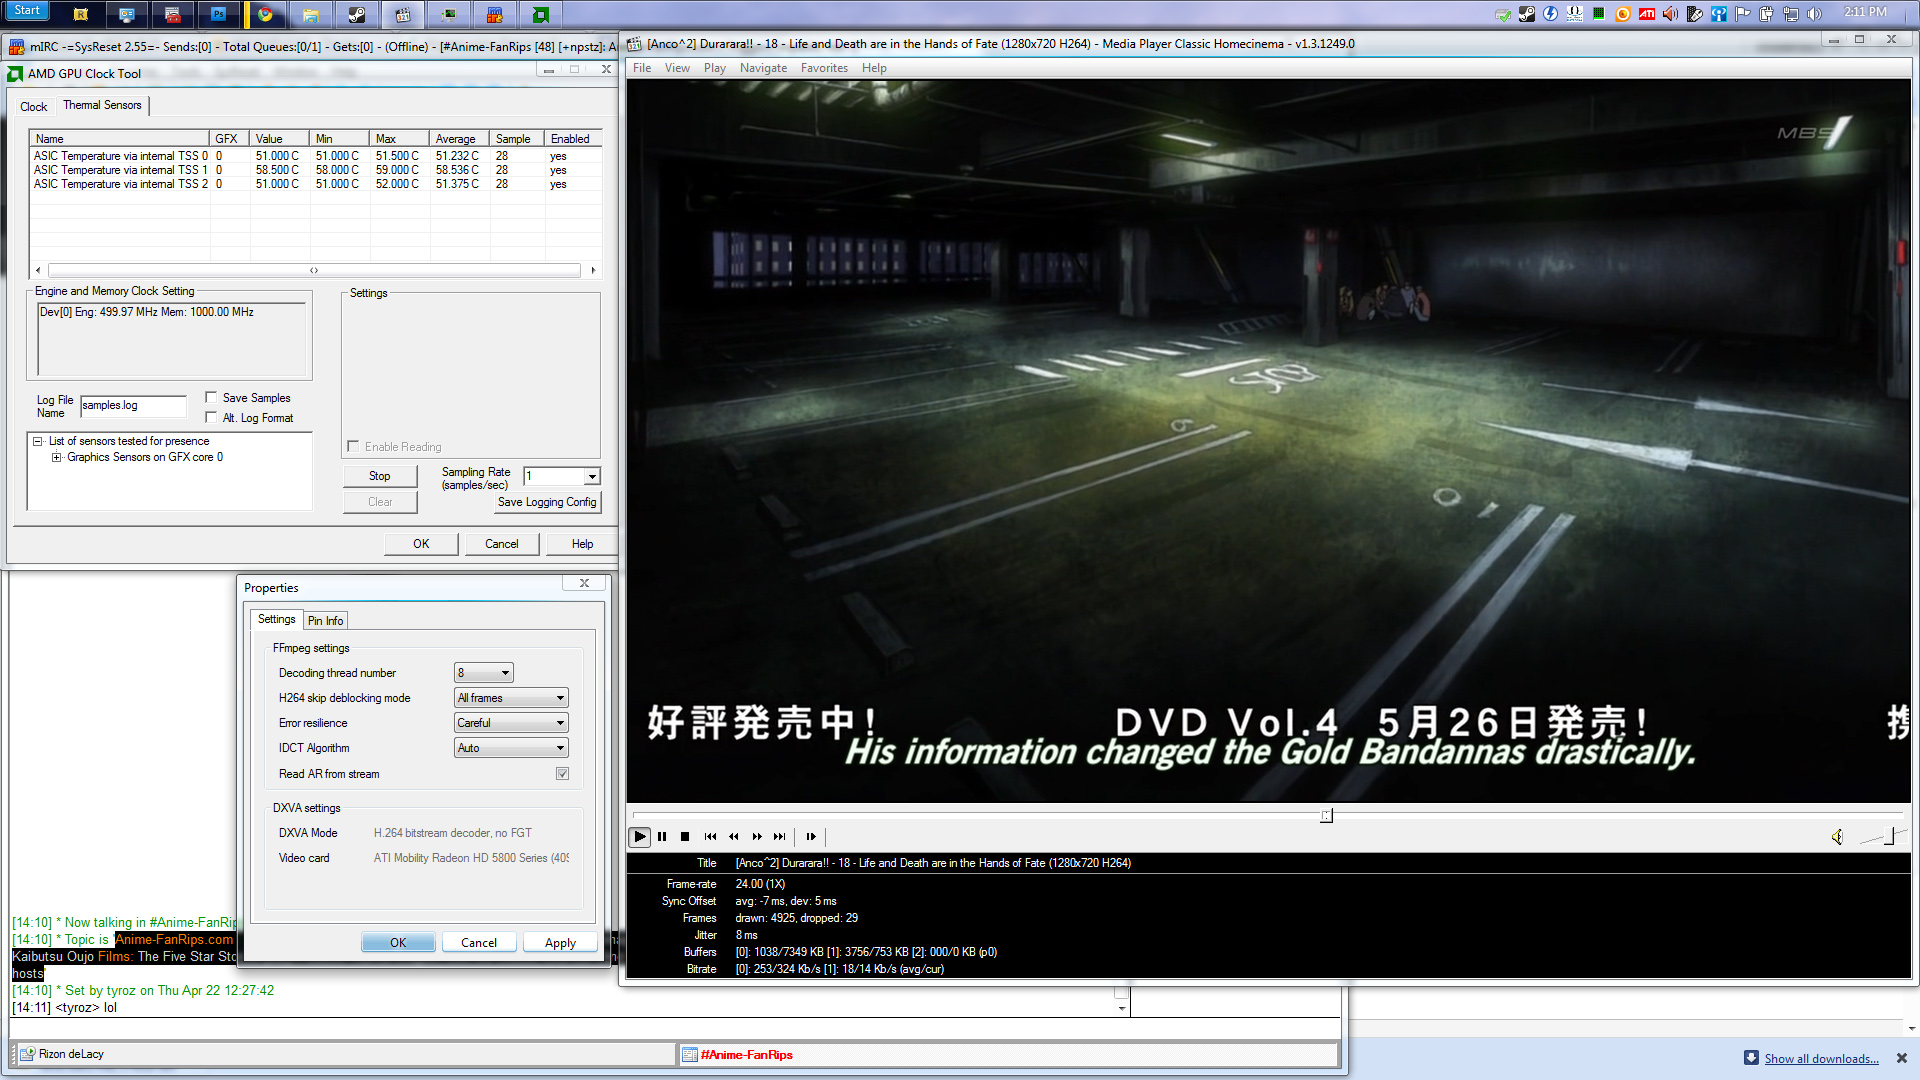Click the fast-forward (increase speed) button
This screenshot has width=1920, height=1080.
tap(757, 837)
